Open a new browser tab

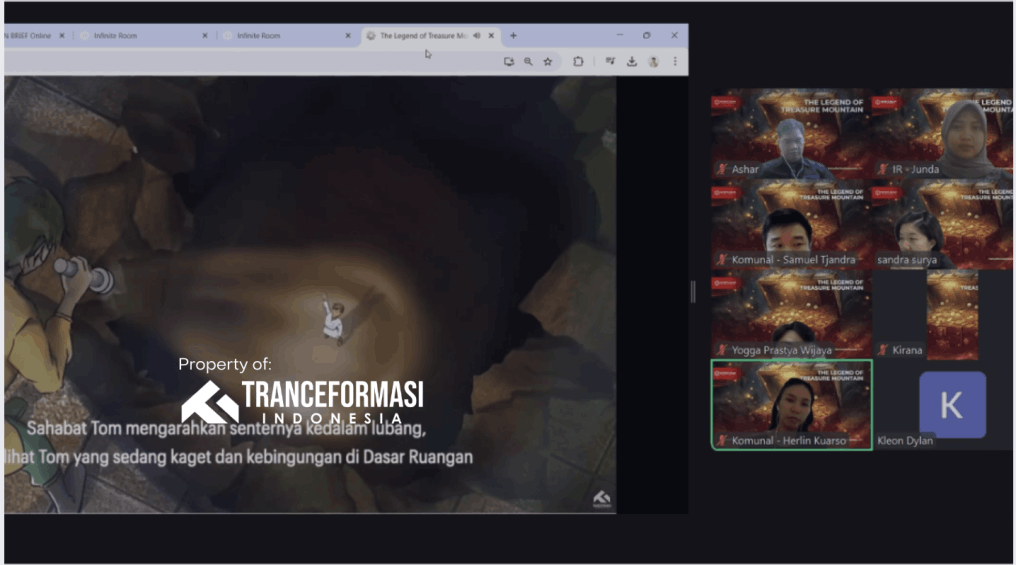pyautogui.click(x=513, y=35)
